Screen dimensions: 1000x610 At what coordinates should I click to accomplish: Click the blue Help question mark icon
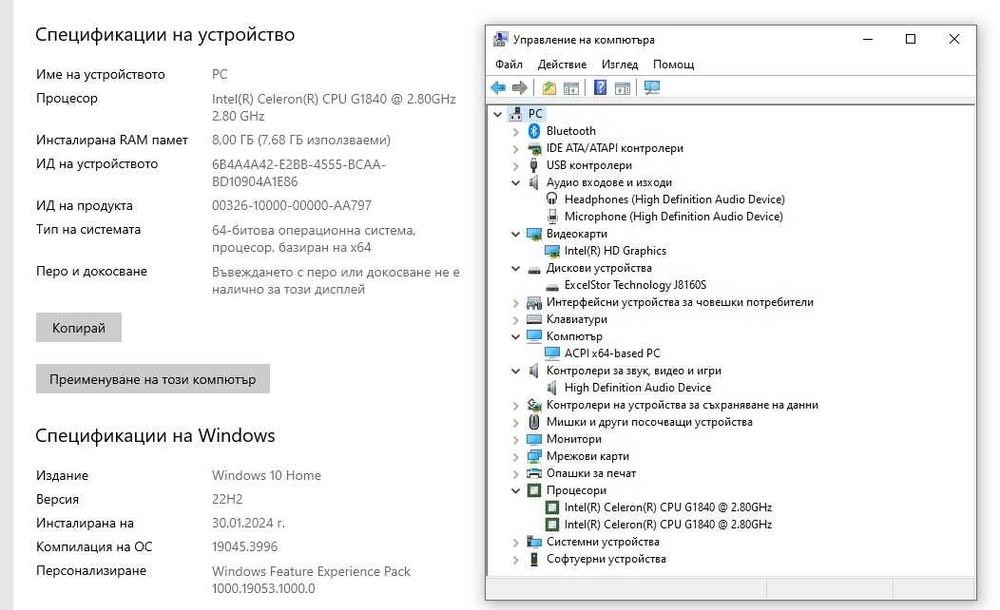click(x=600, y=87)
